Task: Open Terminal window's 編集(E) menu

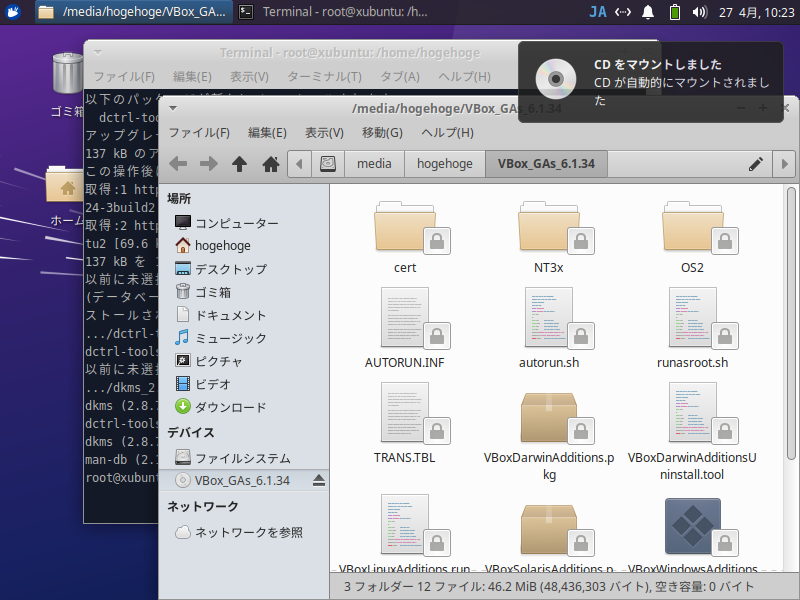Action: [x=192, y=77]
